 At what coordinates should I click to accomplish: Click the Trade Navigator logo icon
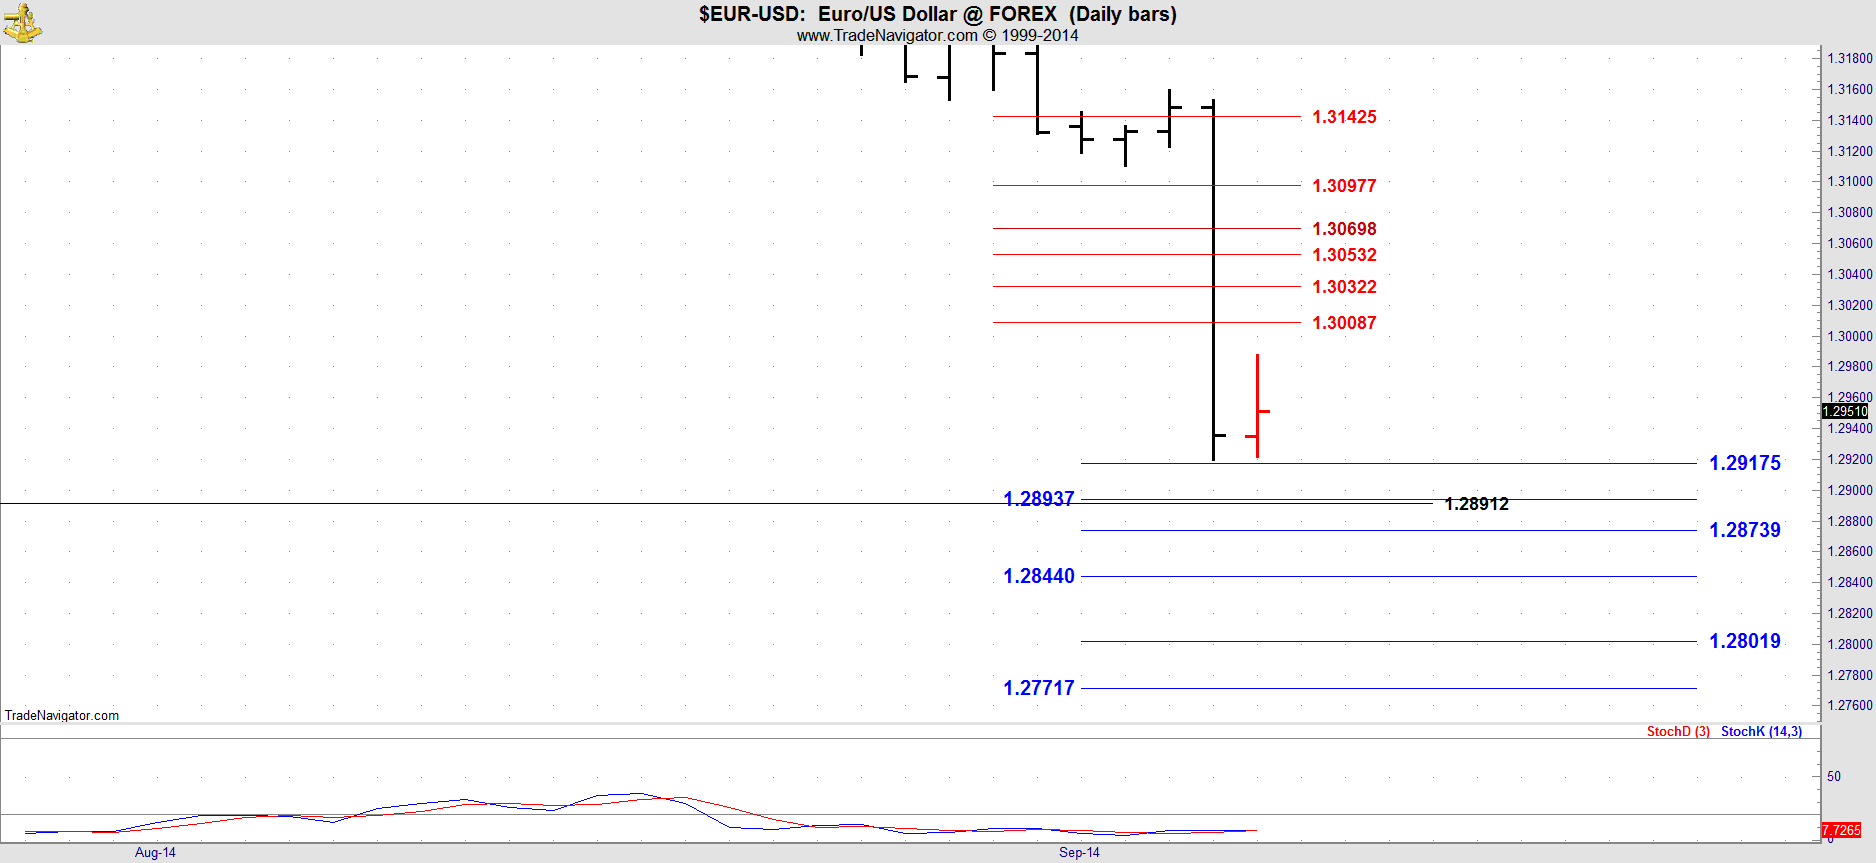tap(22, 22)
